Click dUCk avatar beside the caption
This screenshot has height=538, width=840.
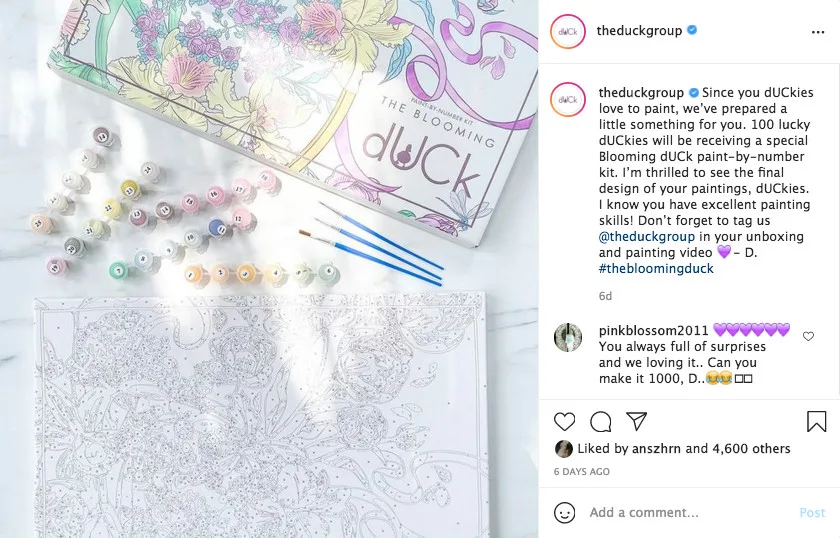click(x=568, y=99)
